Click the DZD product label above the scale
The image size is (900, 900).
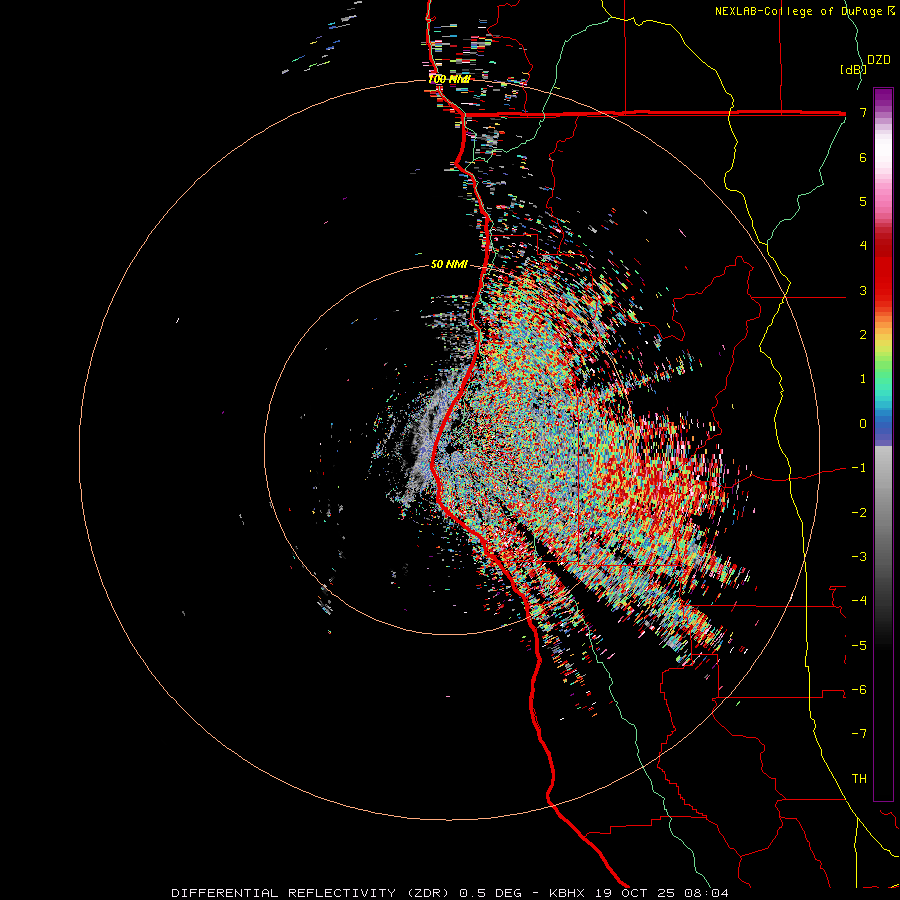point(879,60)
